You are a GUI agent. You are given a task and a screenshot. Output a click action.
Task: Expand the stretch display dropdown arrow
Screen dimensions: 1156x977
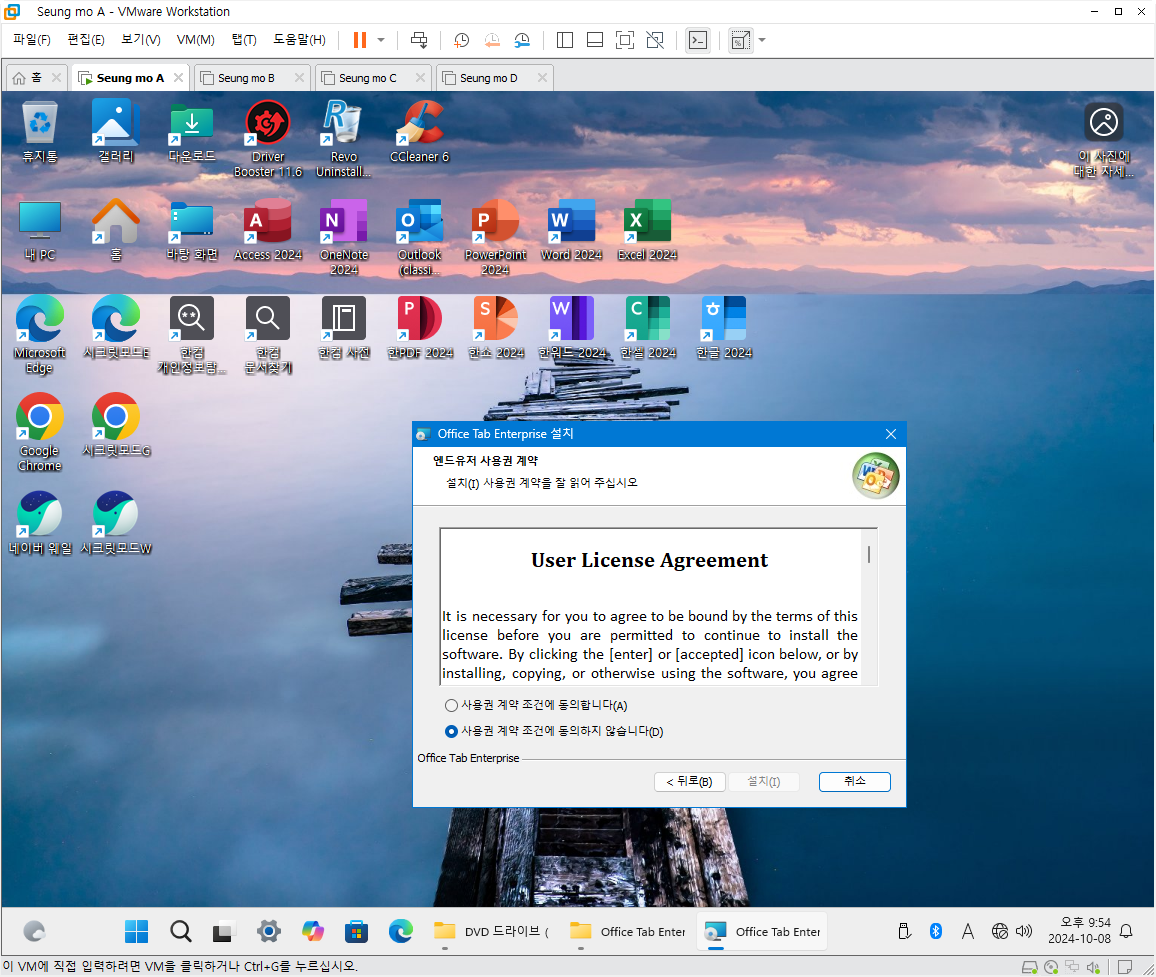click(x=762, y=40)
